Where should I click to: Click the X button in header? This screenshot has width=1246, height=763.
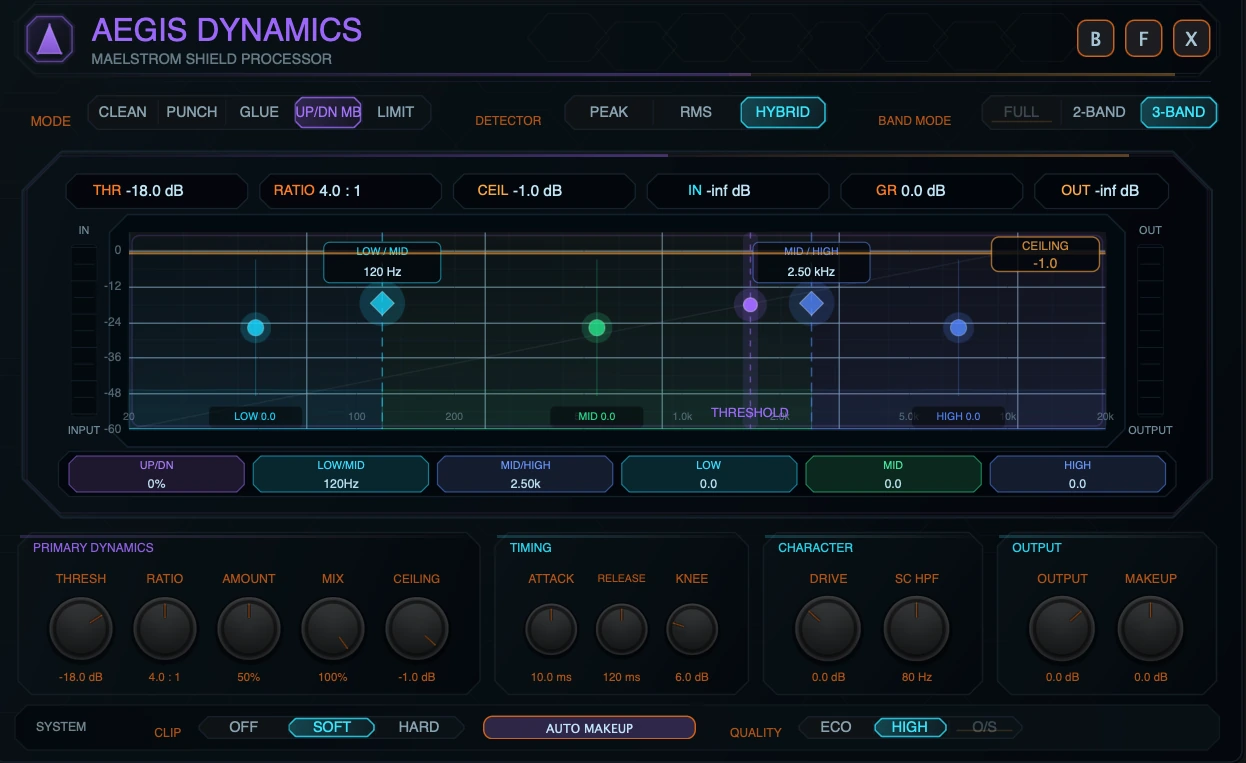click(x=1191, y=39)
